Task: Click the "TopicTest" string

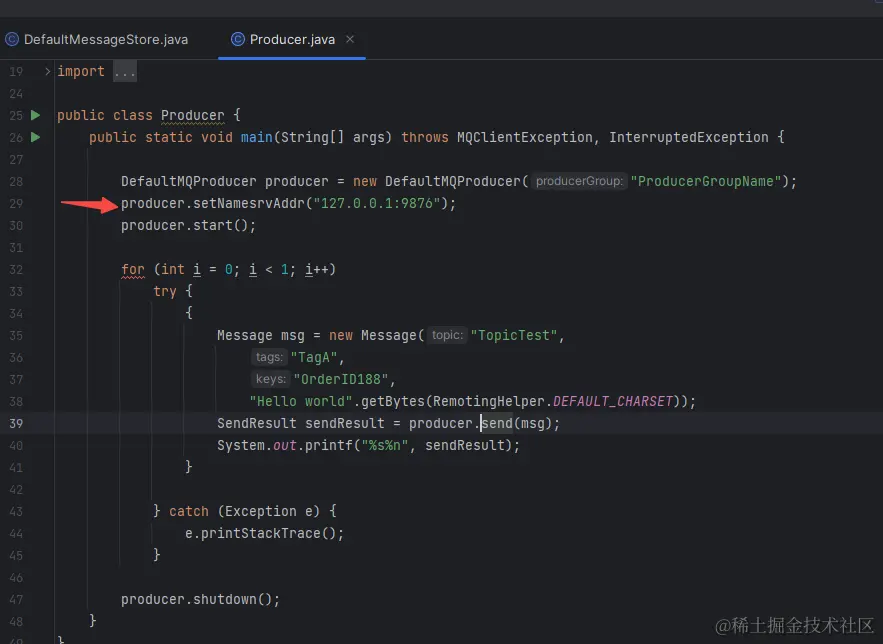Action: coord(514,335)
